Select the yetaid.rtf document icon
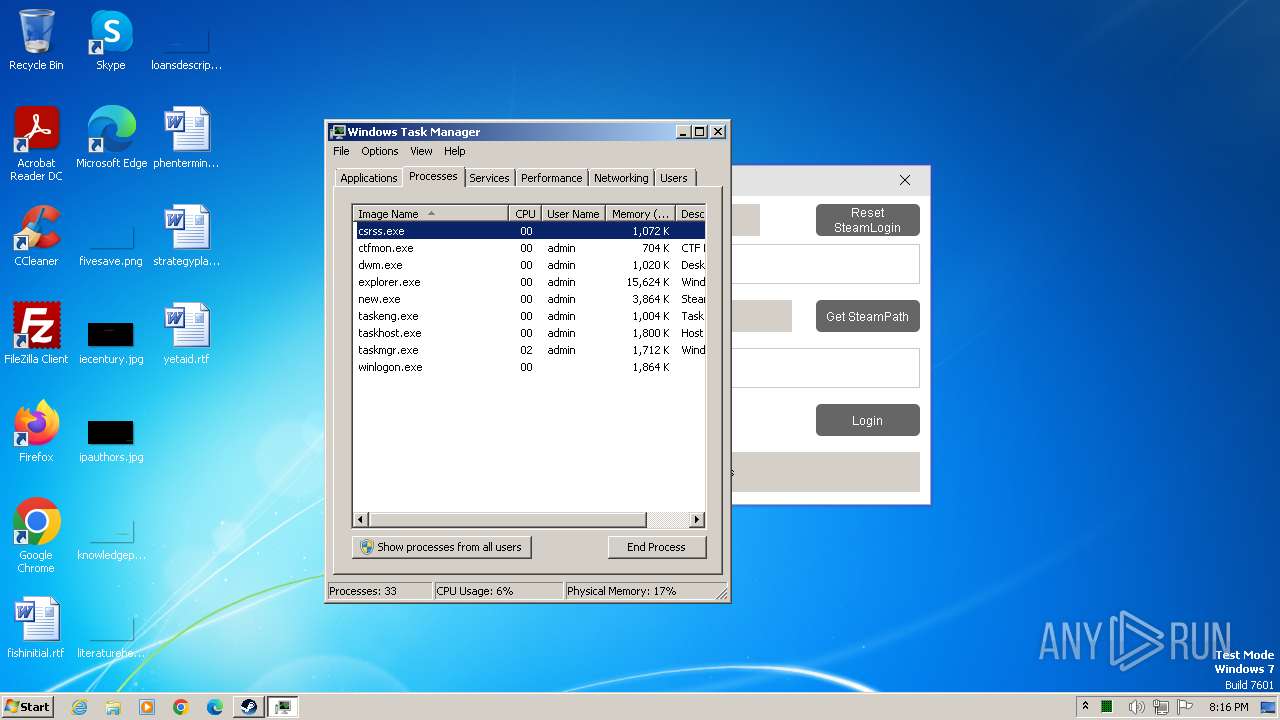 tap(186, 334)
